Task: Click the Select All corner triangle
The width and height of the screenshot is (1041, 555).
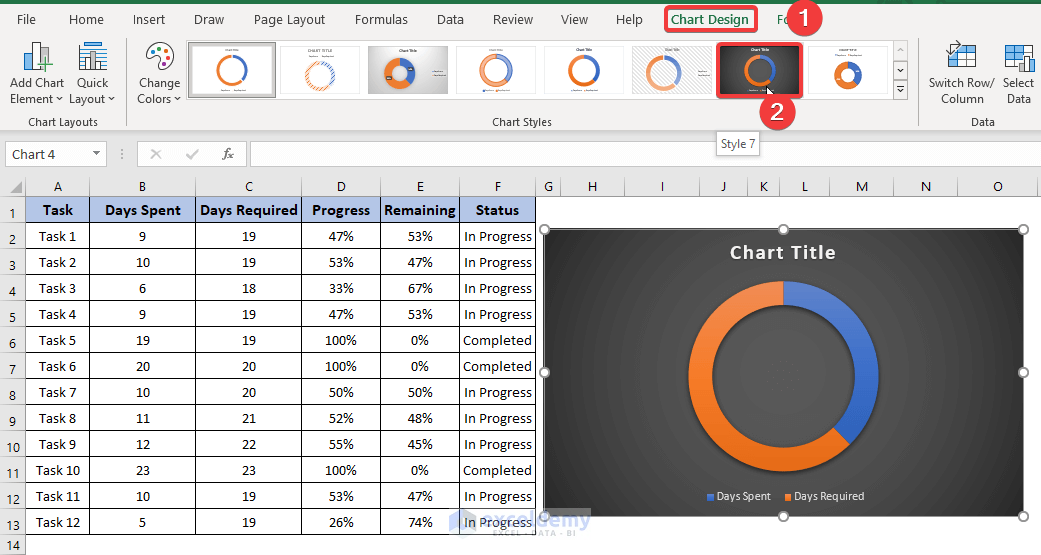Action: point(15,187)
